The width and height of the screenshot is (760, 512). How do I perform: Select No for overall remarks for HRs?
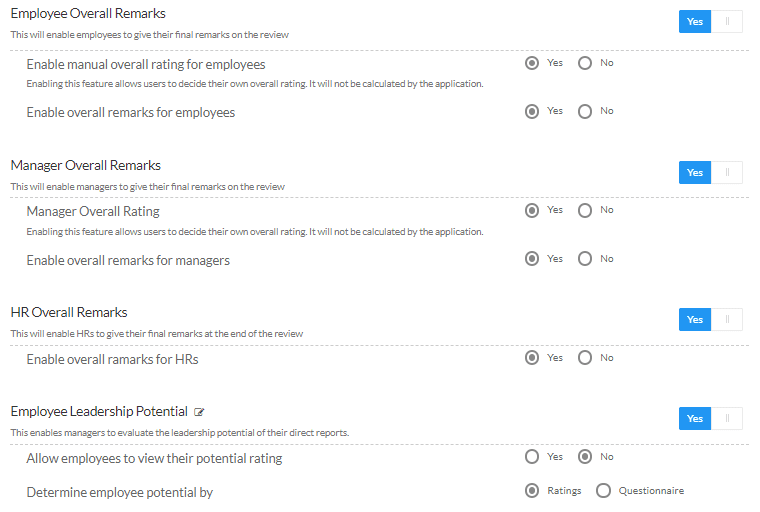coord(585,358)
